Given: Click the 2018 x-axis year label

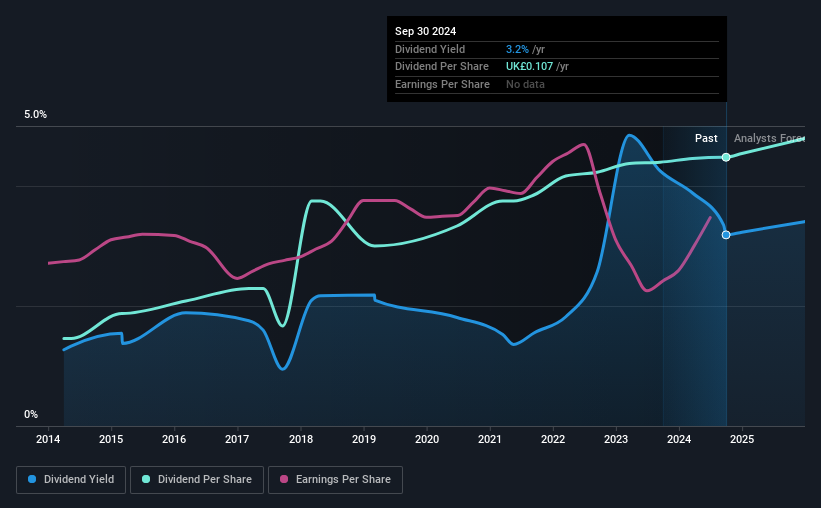Looking at the screenshot, I should pyautogui.click(x=301, y=439).
